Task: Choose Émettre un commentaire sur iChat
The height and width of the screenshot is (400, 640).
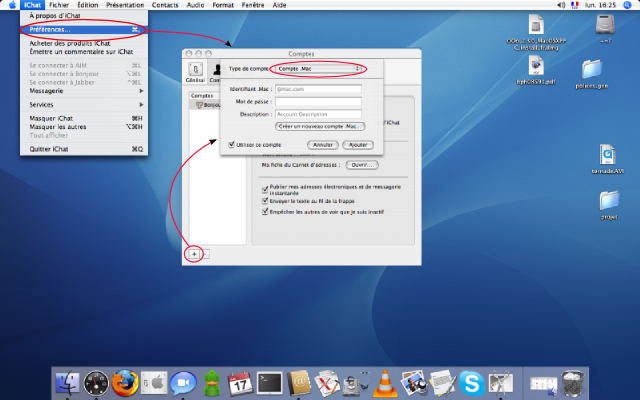Action: coord(84,51)
